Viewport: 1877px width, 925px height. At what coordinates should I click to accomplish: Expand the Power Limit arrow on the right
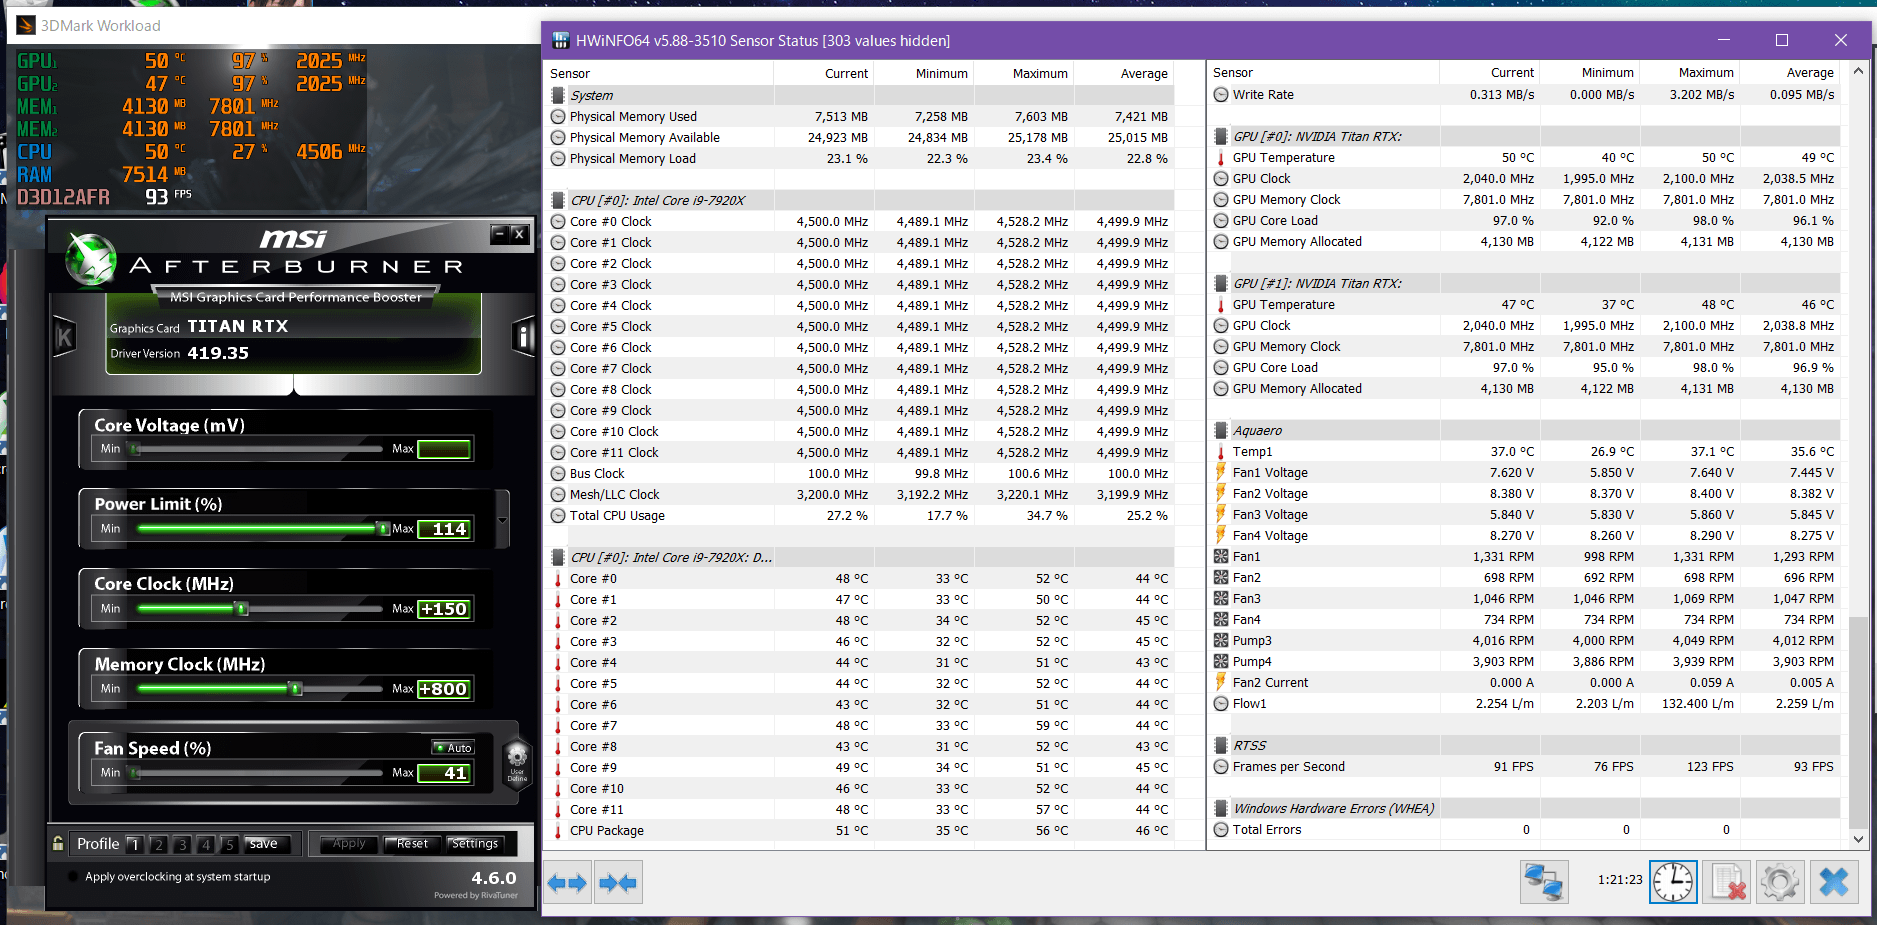point(502,520)
